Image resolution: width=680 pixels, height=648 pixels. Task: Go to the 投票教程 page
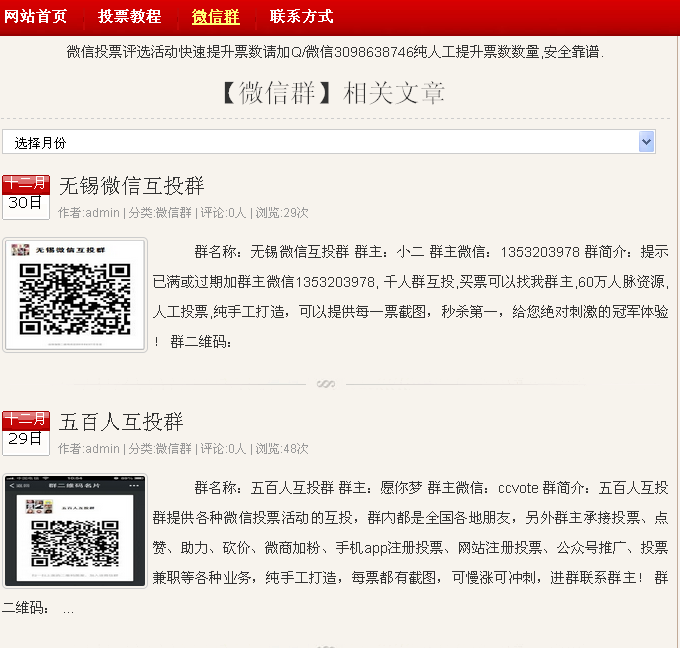coord(130,16)
